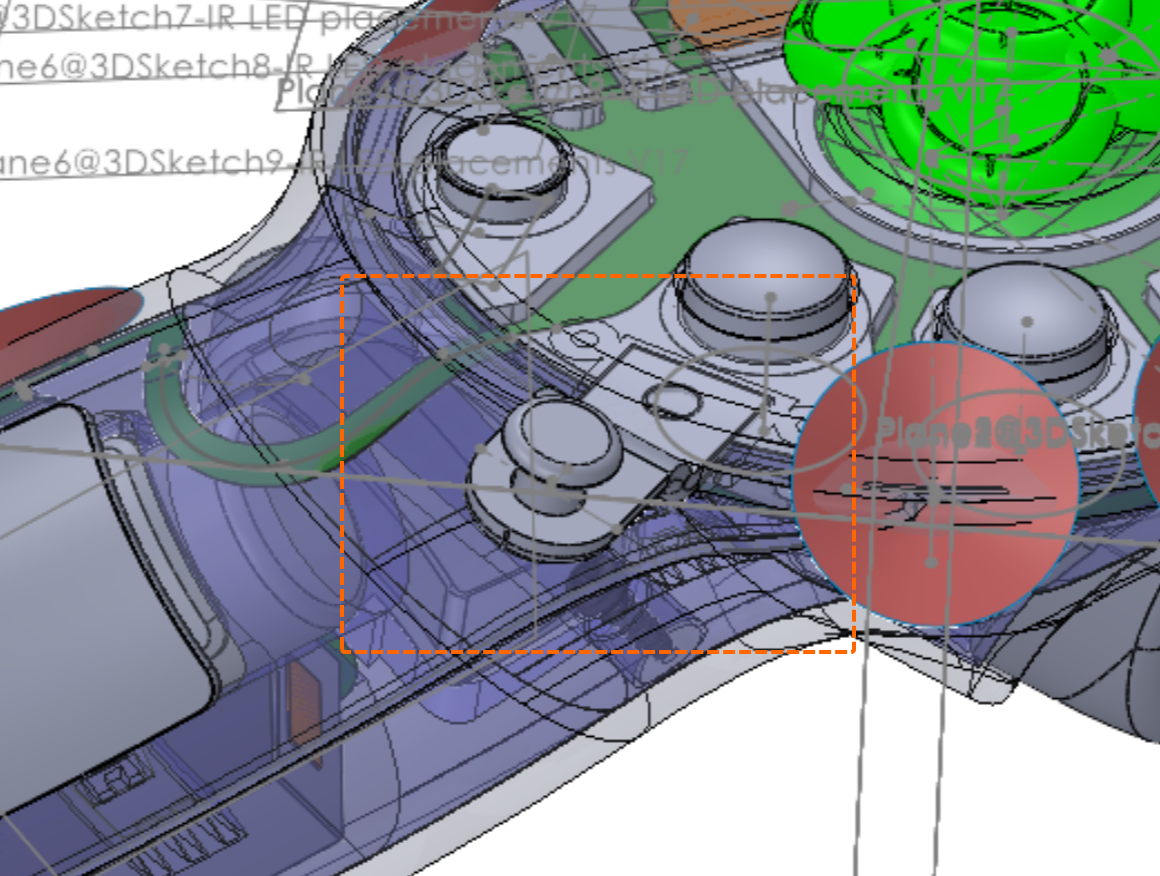Select the orange rectangular component inside handle

305,703
